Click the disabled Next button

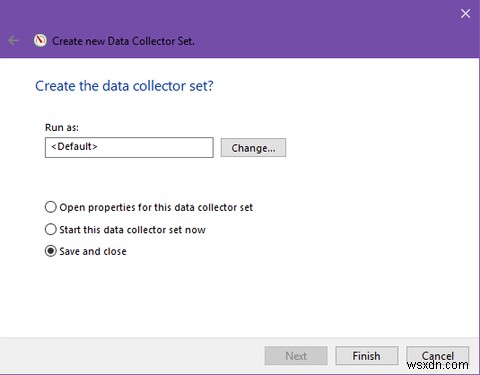[x=296, y=356]
